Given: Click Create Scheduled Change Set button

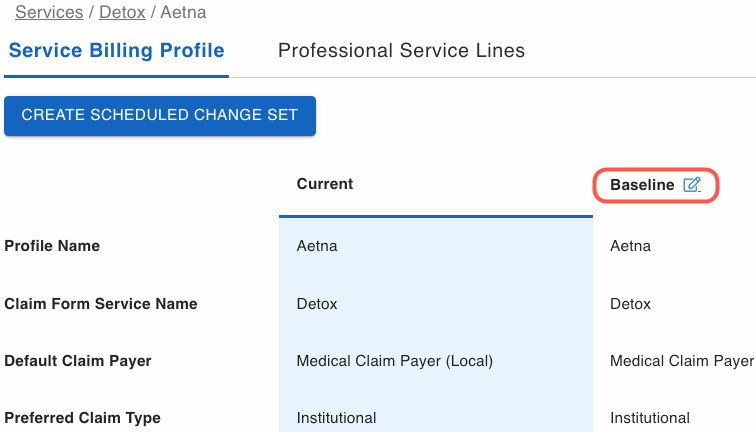Looking at the screenshot, I should pos(160,116).
